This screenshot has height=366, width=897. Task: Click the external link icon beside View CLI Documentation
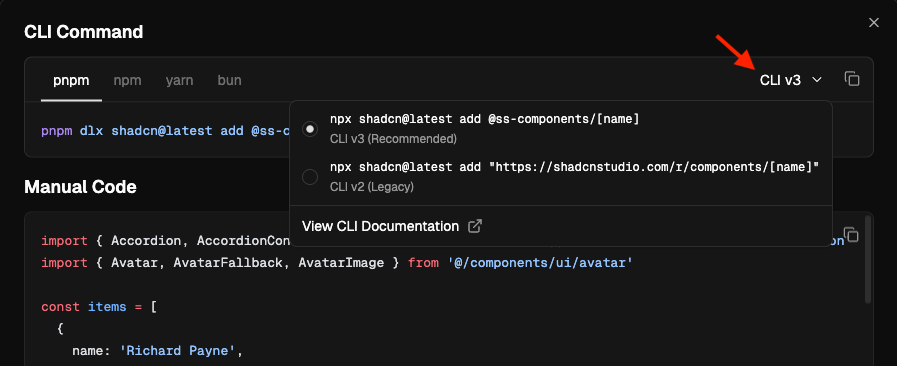coord(475,226)
